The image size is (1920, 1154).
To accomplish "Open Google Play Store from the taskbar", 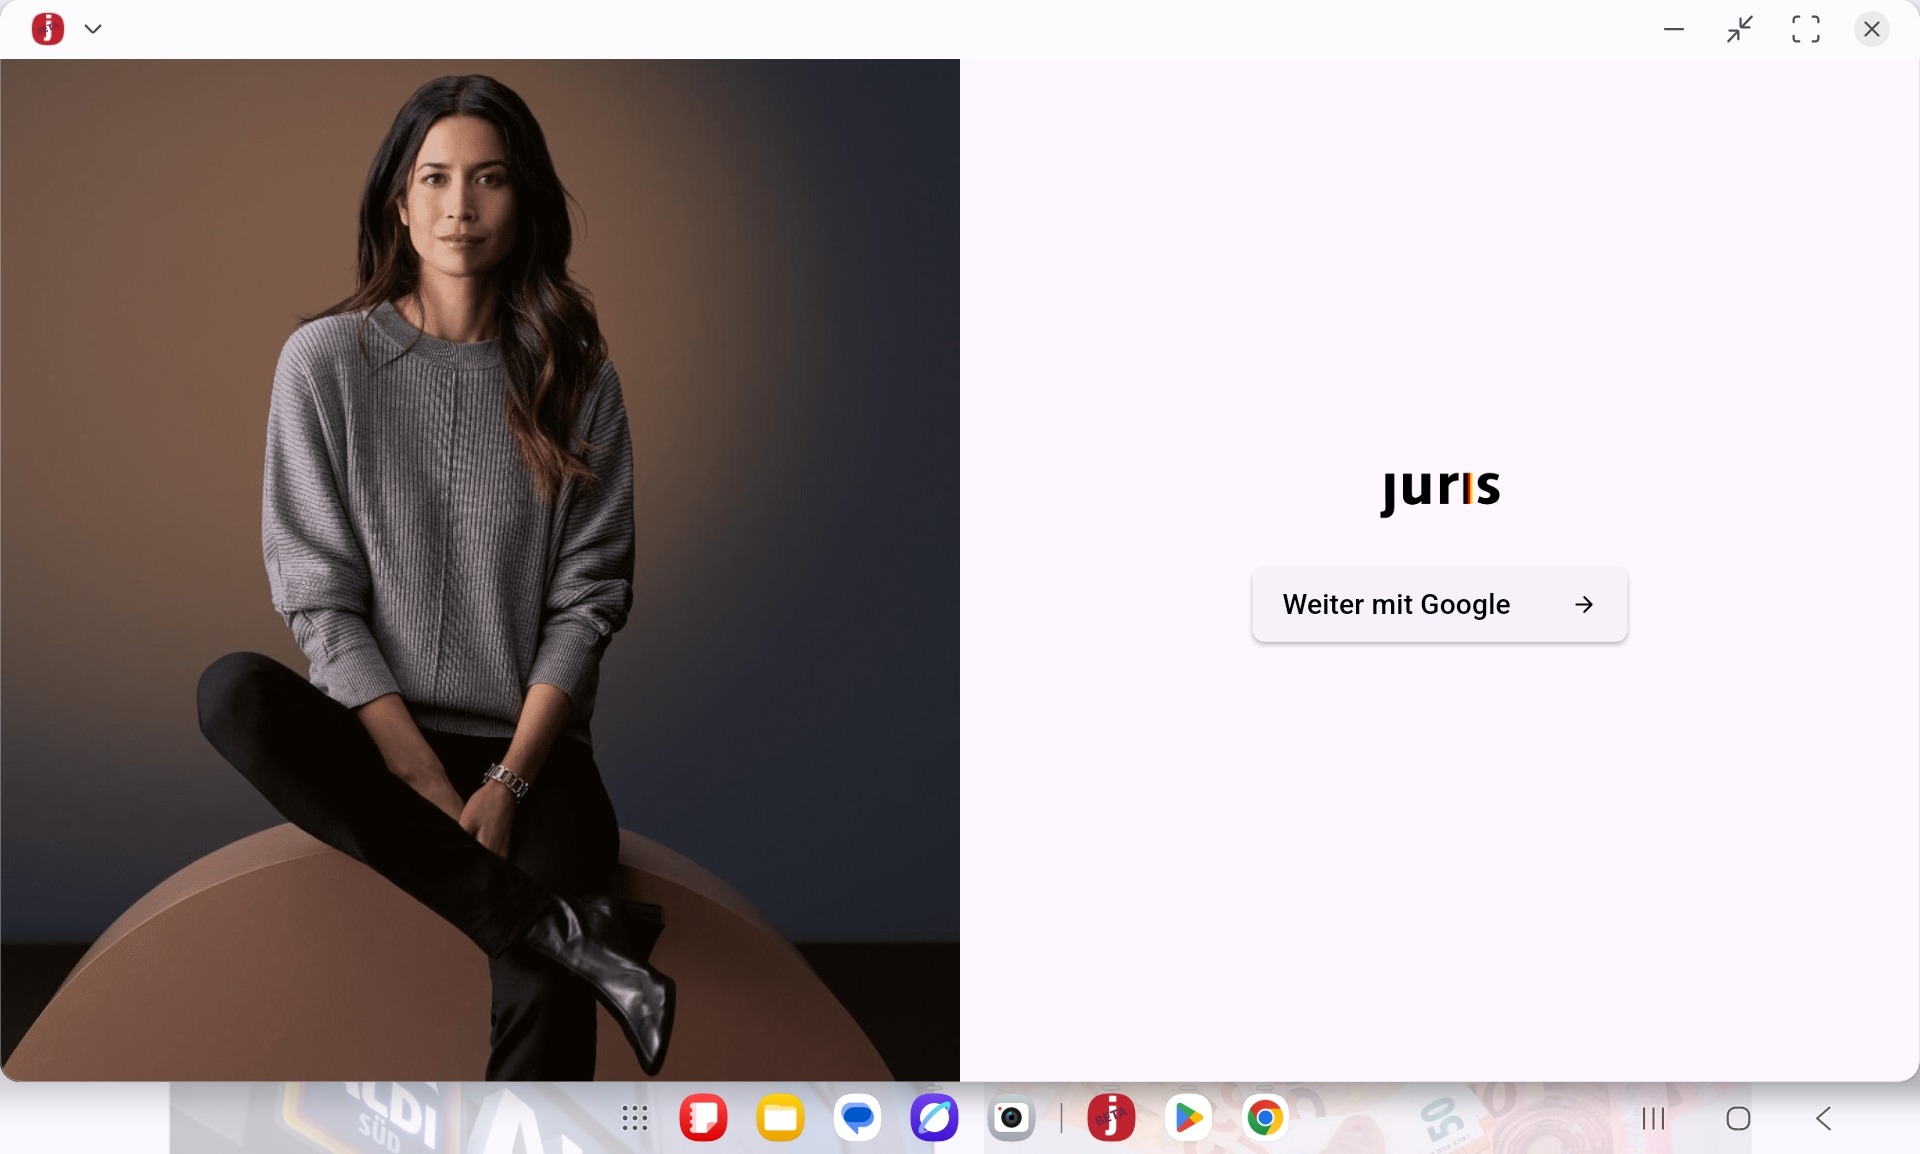I will tap(1188, 1118).
